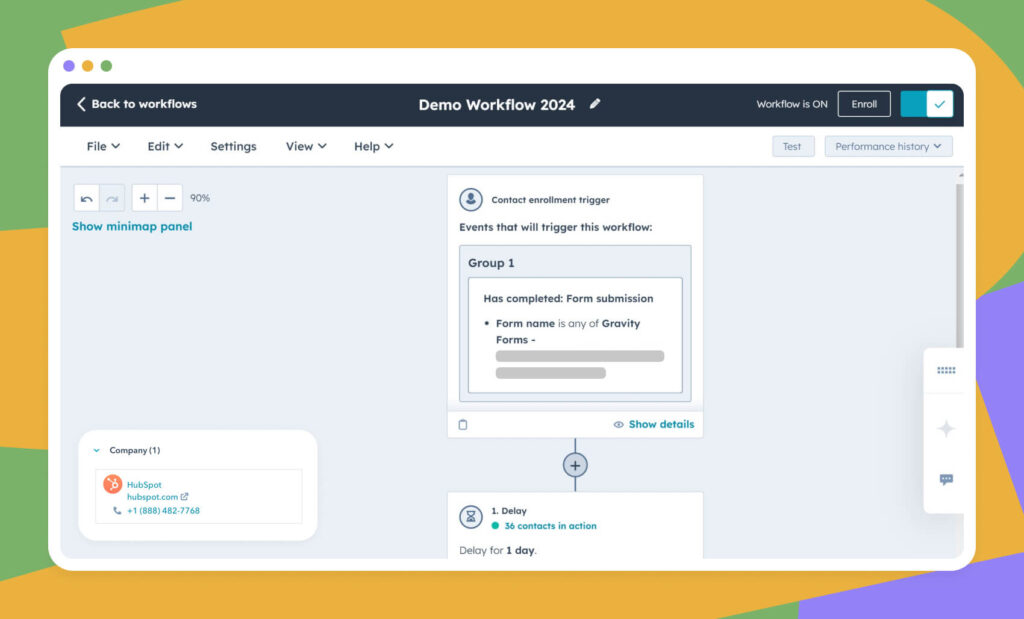Click the +1 (888) 482-7768 phone number
Screen dimensions: 1024x619
[163, 511]
